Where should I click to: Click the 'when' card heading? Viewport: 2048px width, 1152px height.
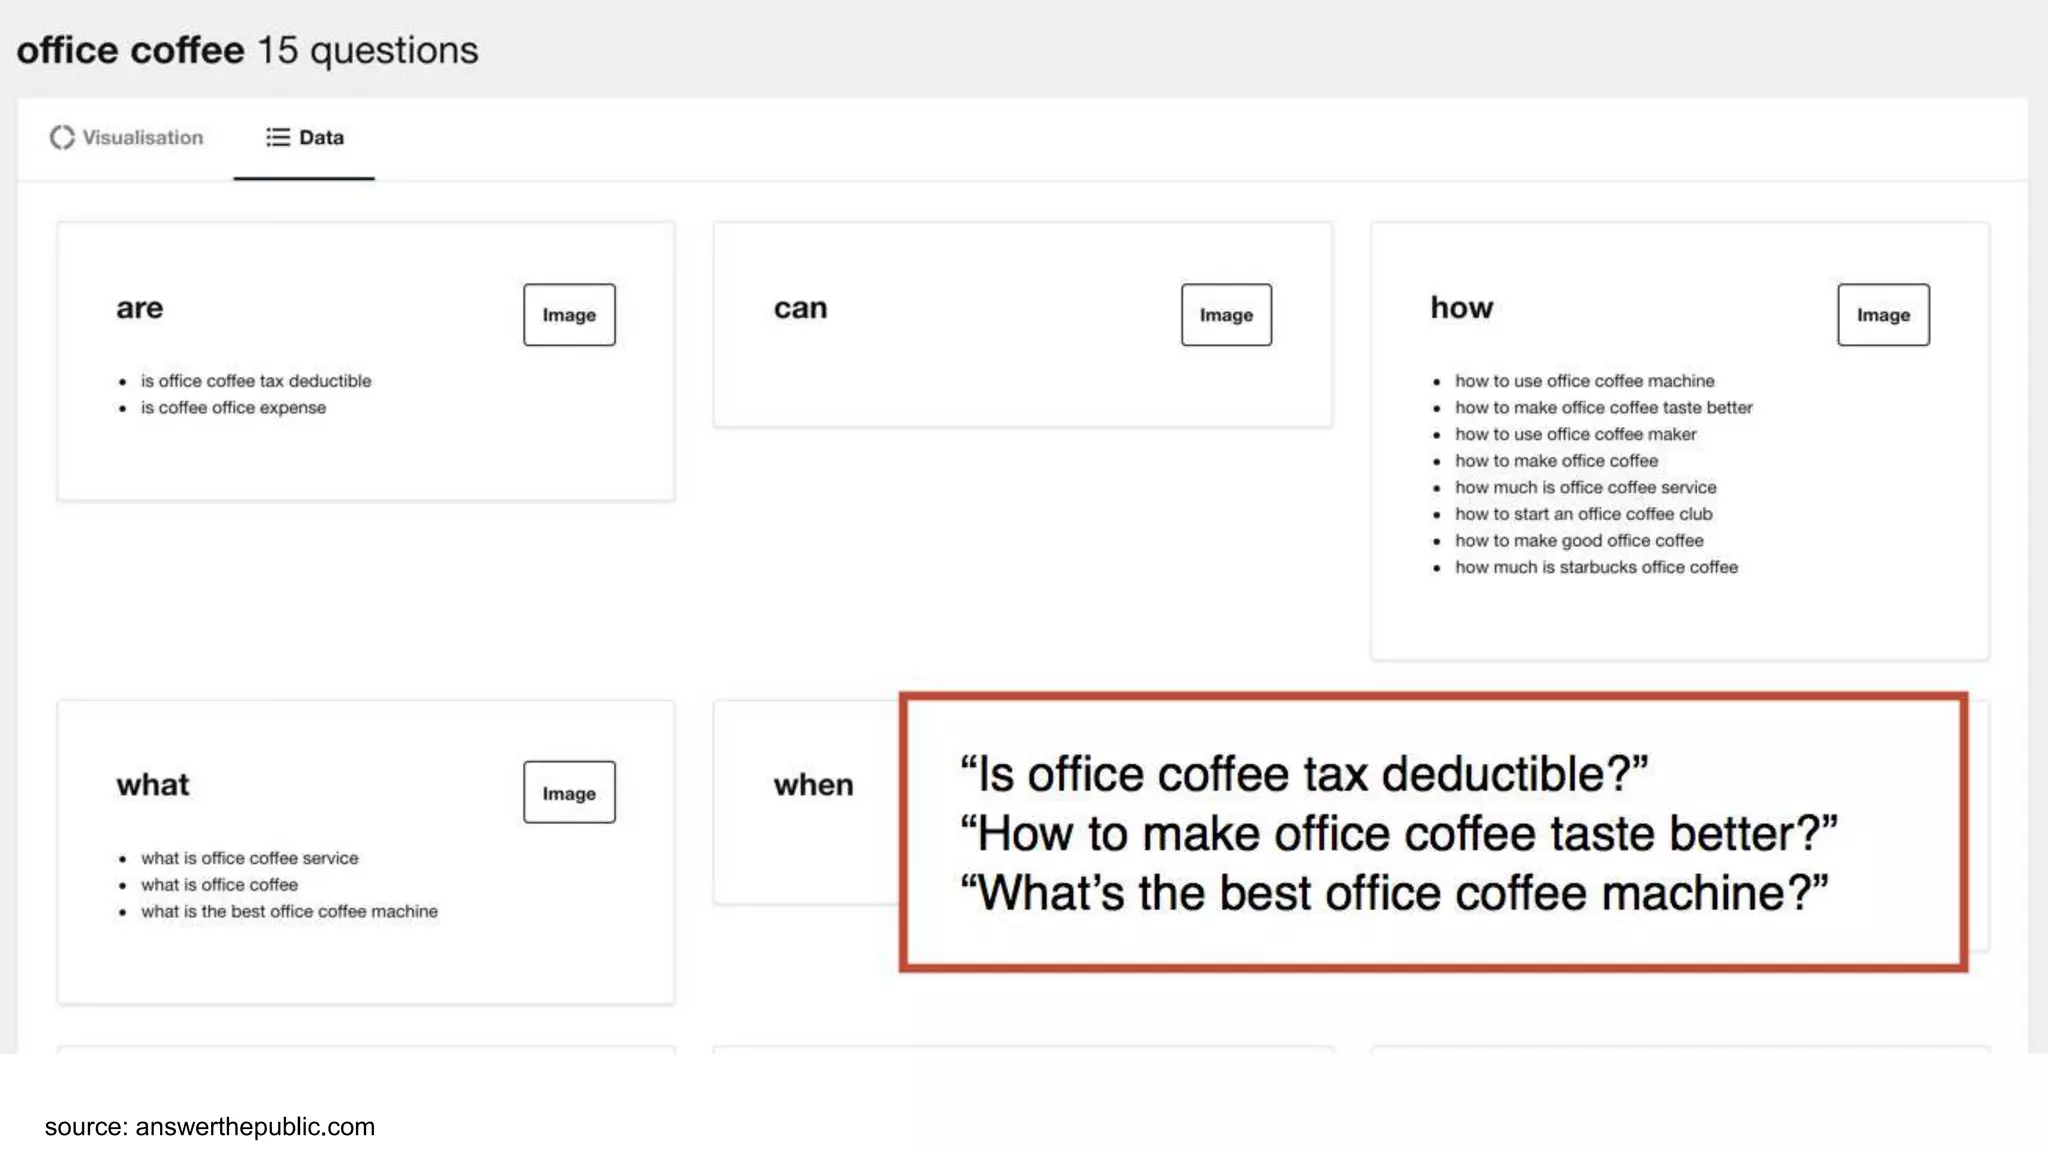click(813, 786)
